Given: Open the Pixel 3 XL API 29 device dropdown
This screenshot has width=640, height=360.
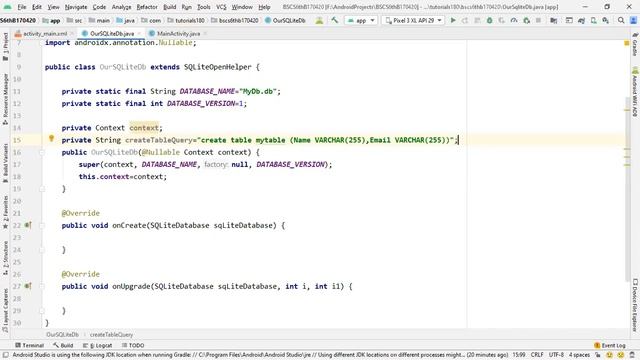Looking at the screenshot, I should [413, 20].
